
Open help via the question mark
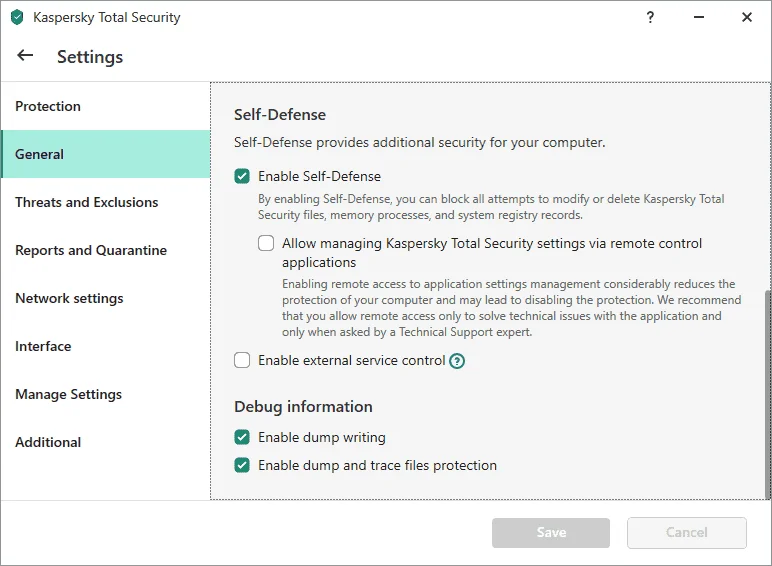click(650, 17)
